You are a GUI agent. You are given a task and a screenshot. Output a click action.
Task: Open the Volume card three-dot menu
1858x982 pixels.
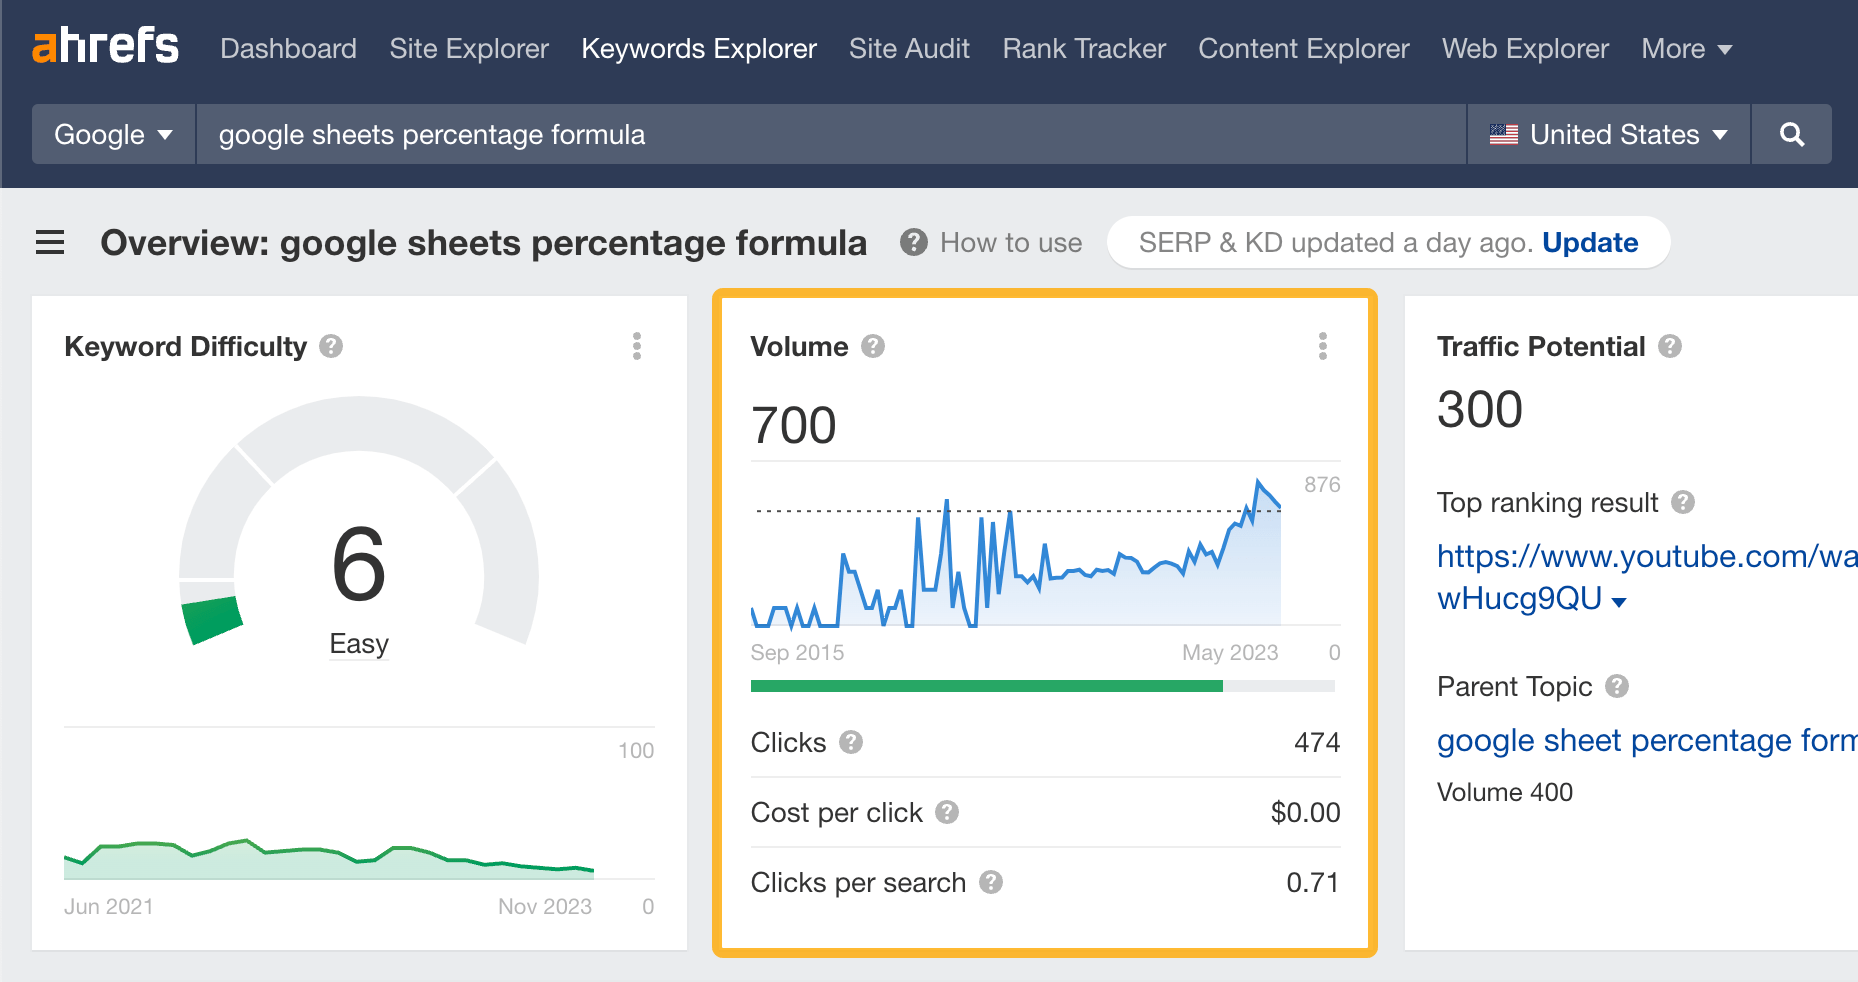[x=1322, y=347]
